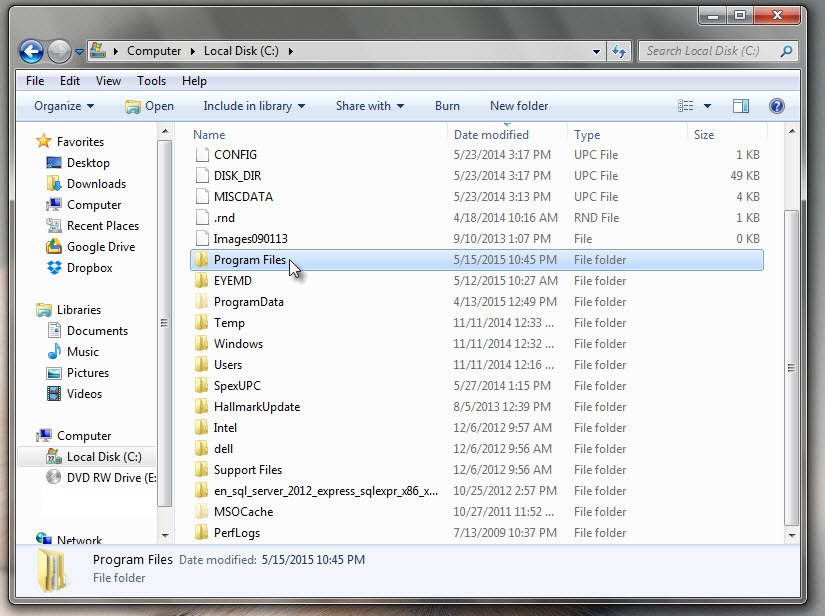This screenshot has width=825, height=616.
Task: Open the Tools menu
Action: point(152,81)
